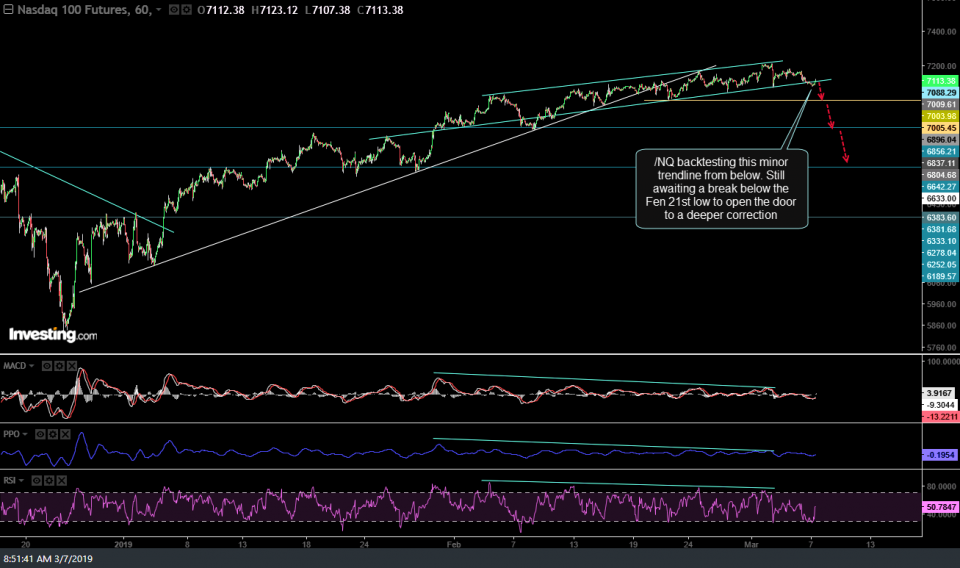Screen dimensions: 960x568
Task: Click the Nasdaq 100 Futures, 60 title text
Action: click(x=84, y=10)
